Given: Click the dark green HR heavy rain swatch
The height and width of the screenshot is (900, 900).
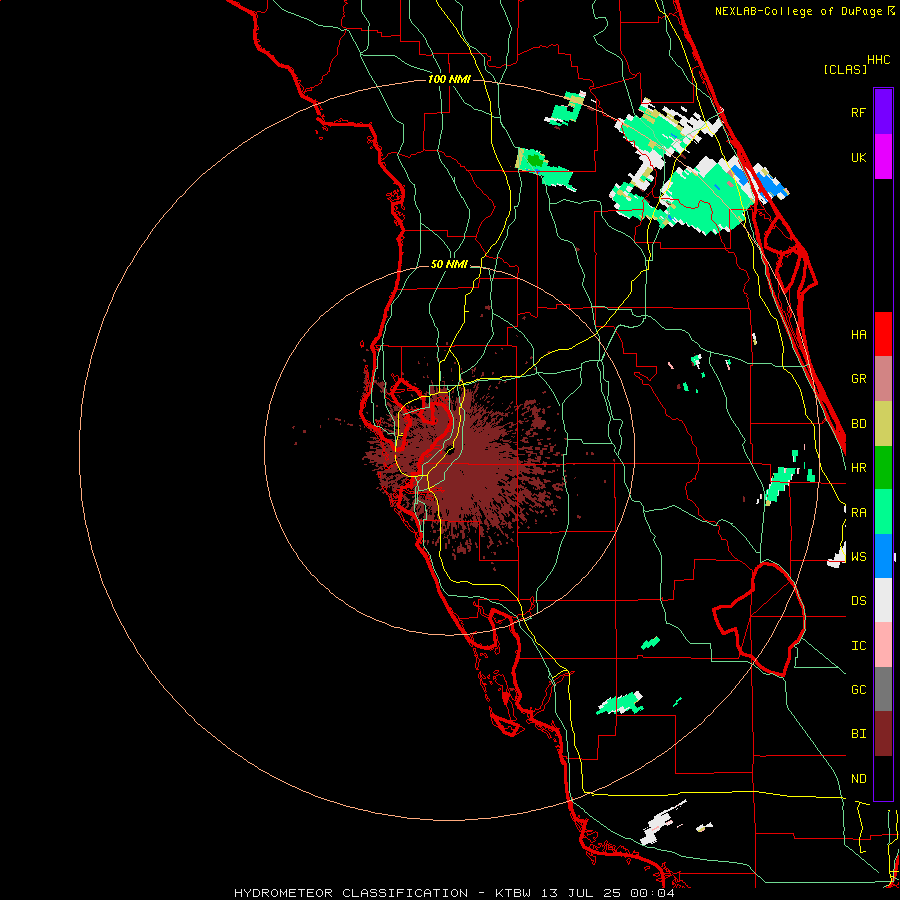Looking at the screenshot, I should point(883,468).
